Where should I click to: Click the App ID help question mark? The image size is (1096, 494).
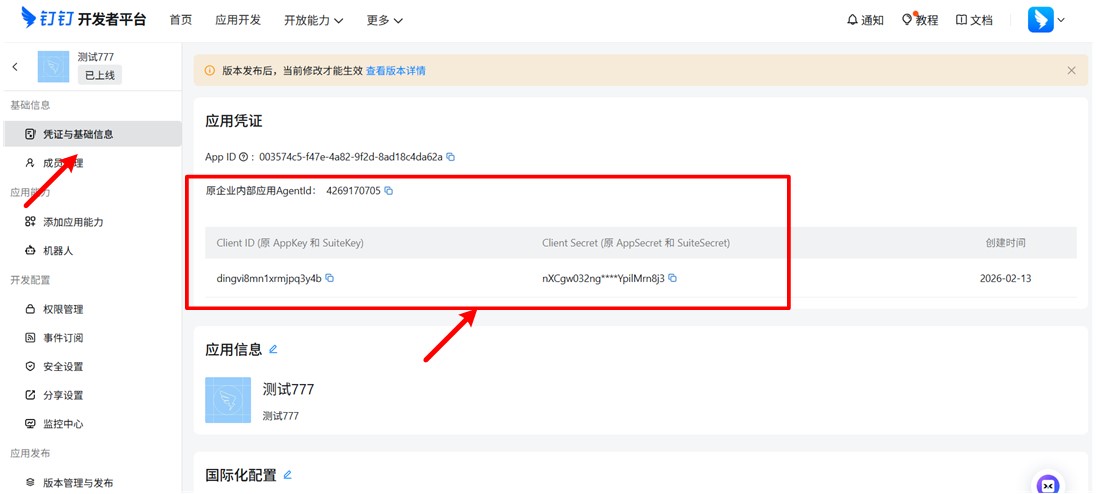tap(243, 157)
